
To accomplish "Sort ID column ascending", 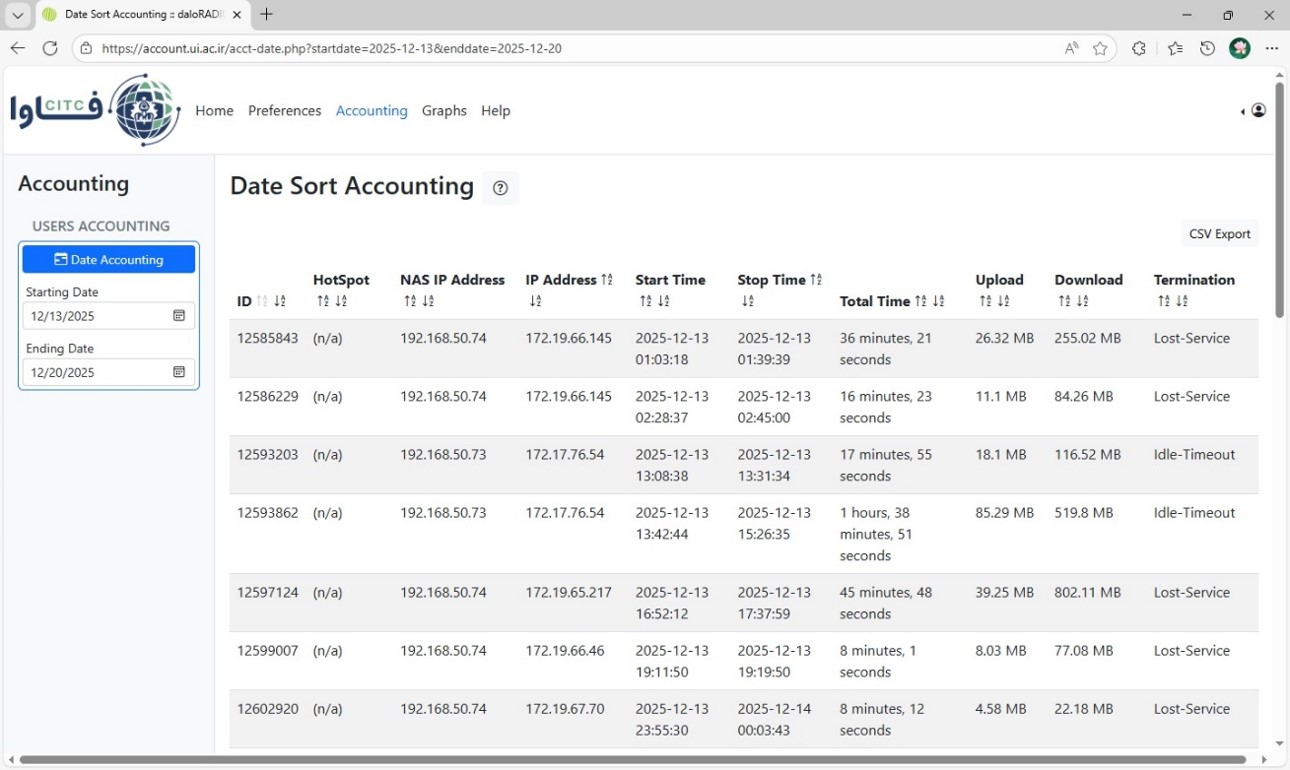I will coord(263,301).
